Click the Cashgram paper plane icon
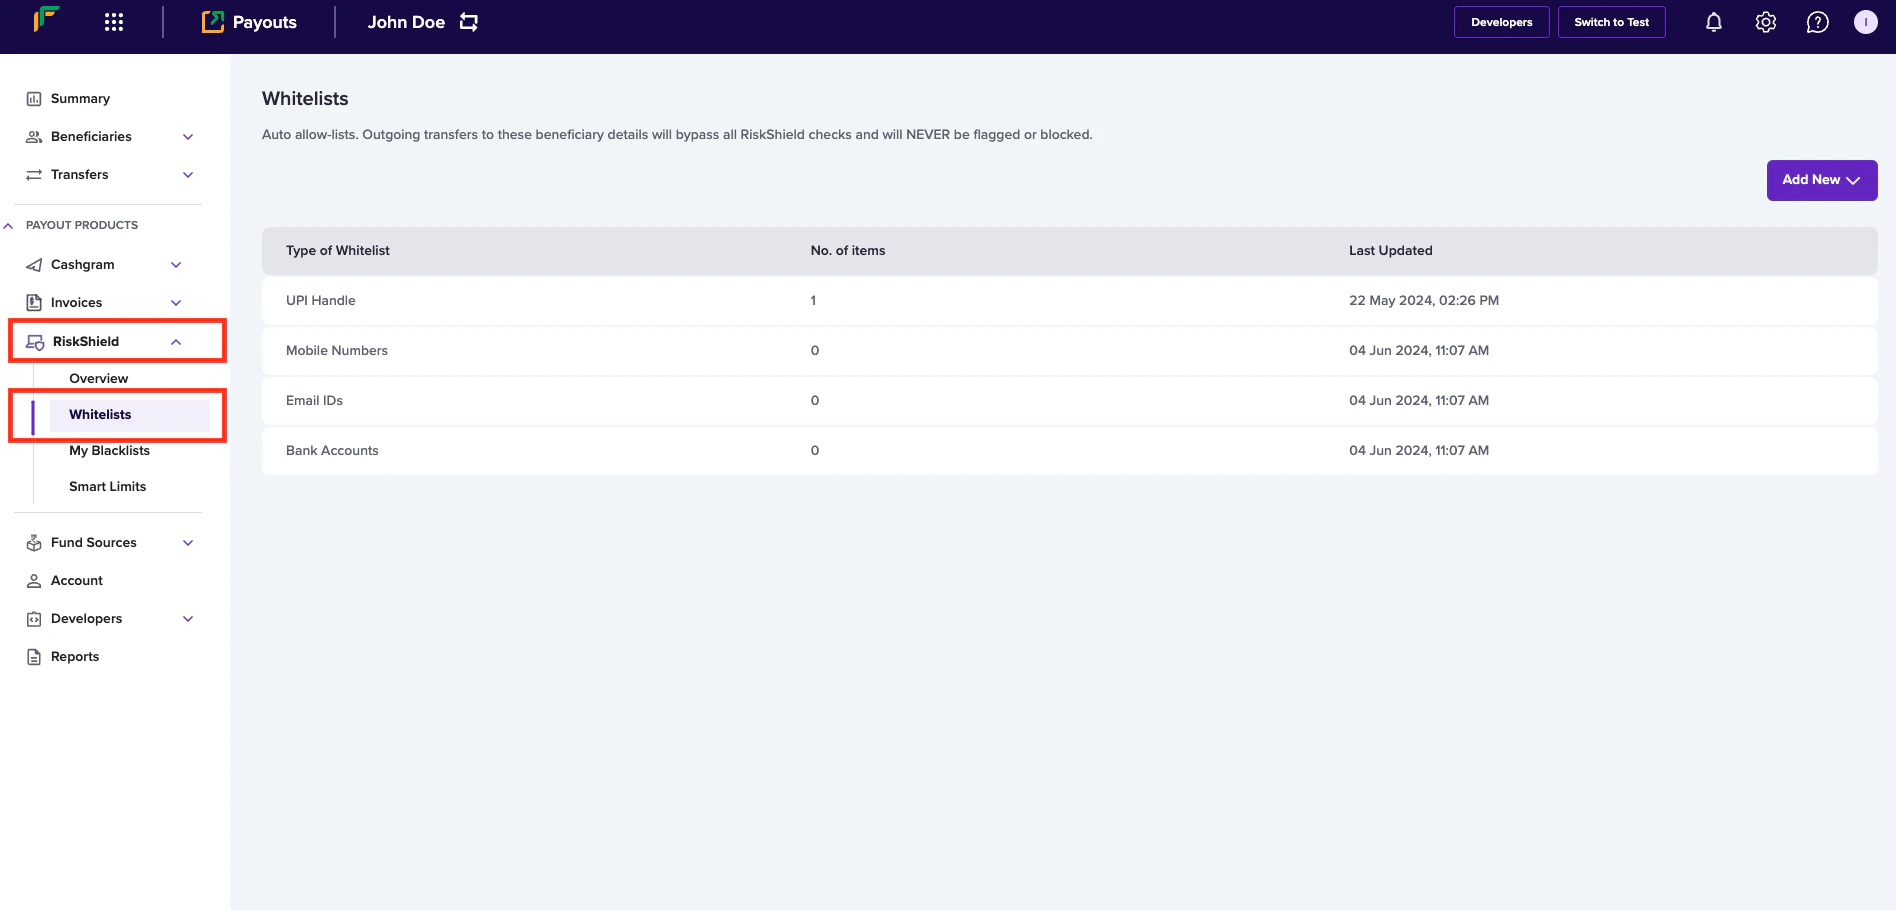The height and width of the screenshot is (910, 1896). (34, 265)
